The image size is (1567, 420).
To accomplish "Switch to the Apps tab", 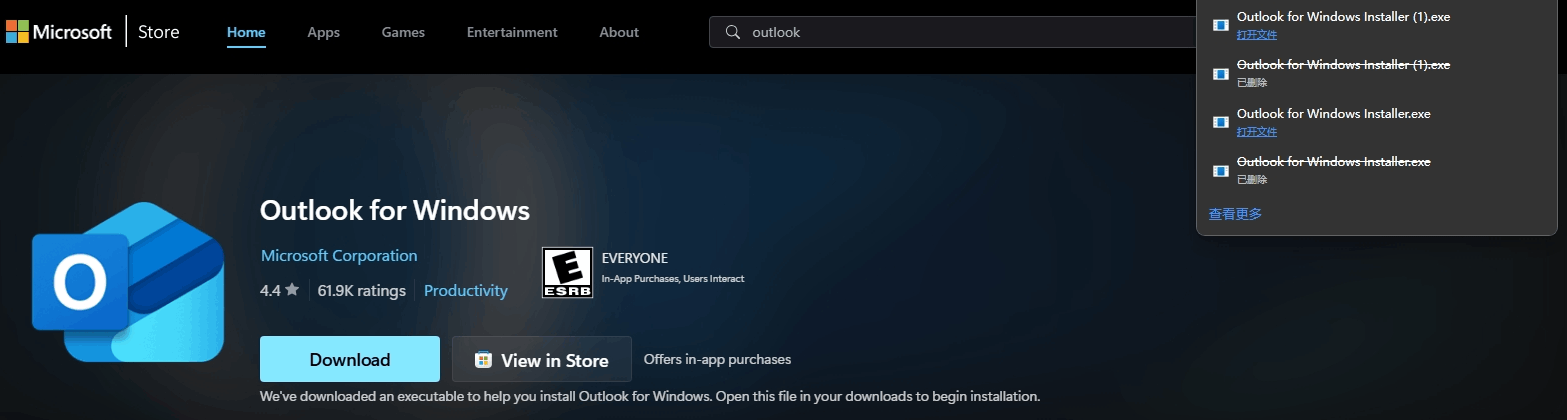I will (x=324, y=32).
